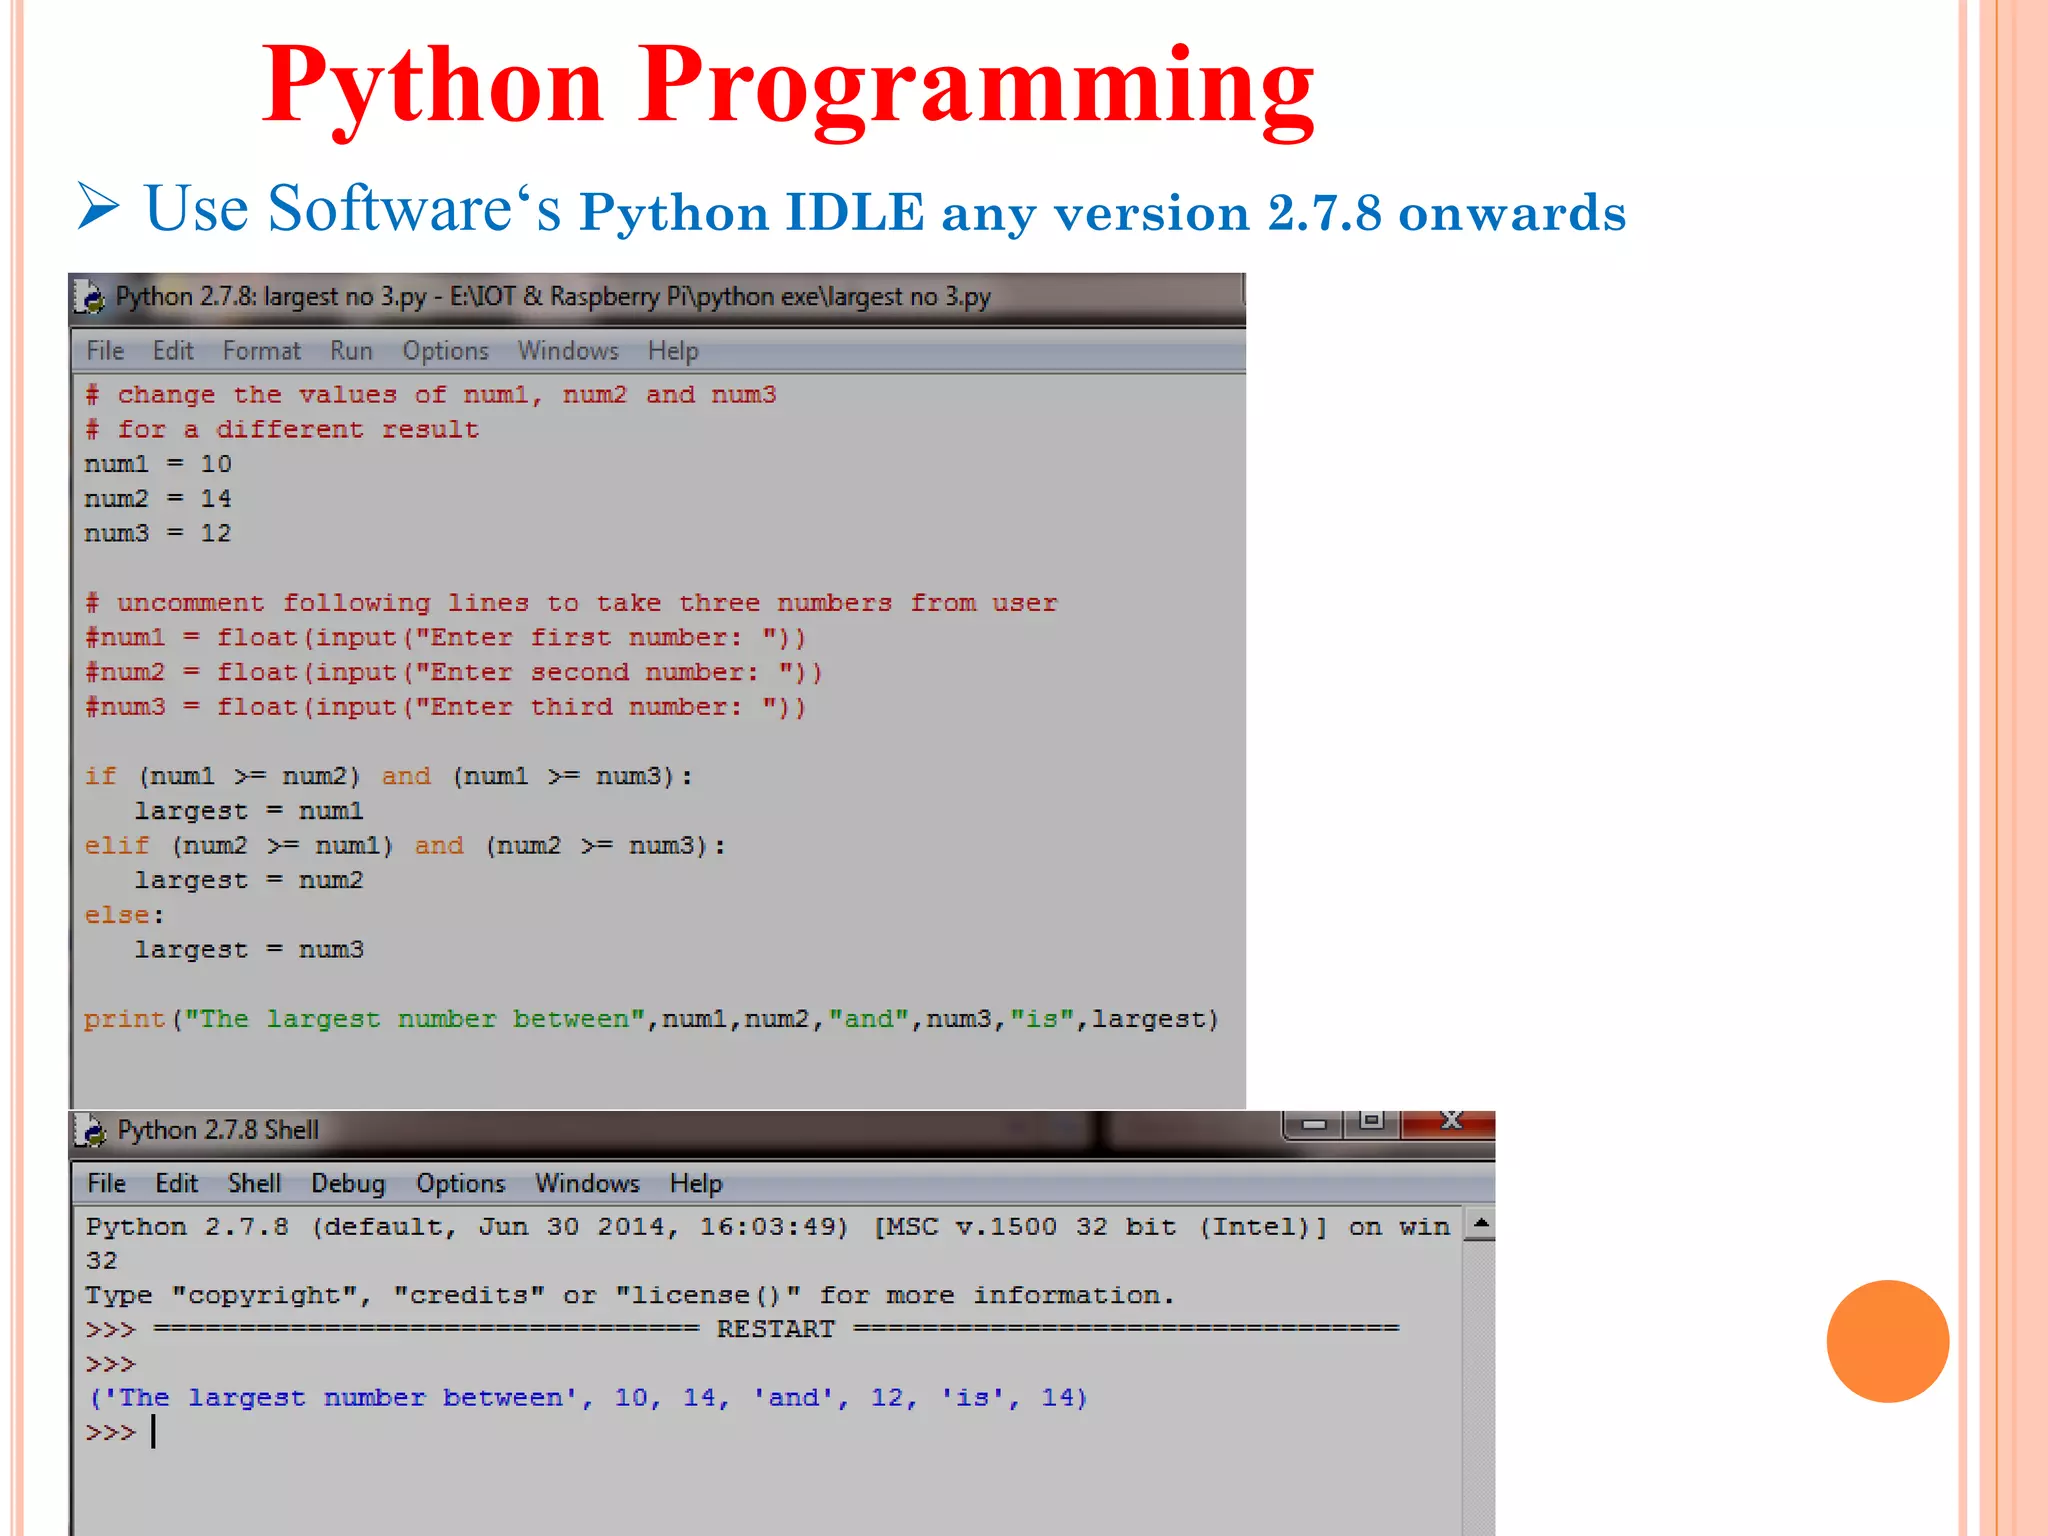Click the 'if (num1 >= num2)' line
The width and height of the screenshot is (2048, 1536).
[388, 777]
